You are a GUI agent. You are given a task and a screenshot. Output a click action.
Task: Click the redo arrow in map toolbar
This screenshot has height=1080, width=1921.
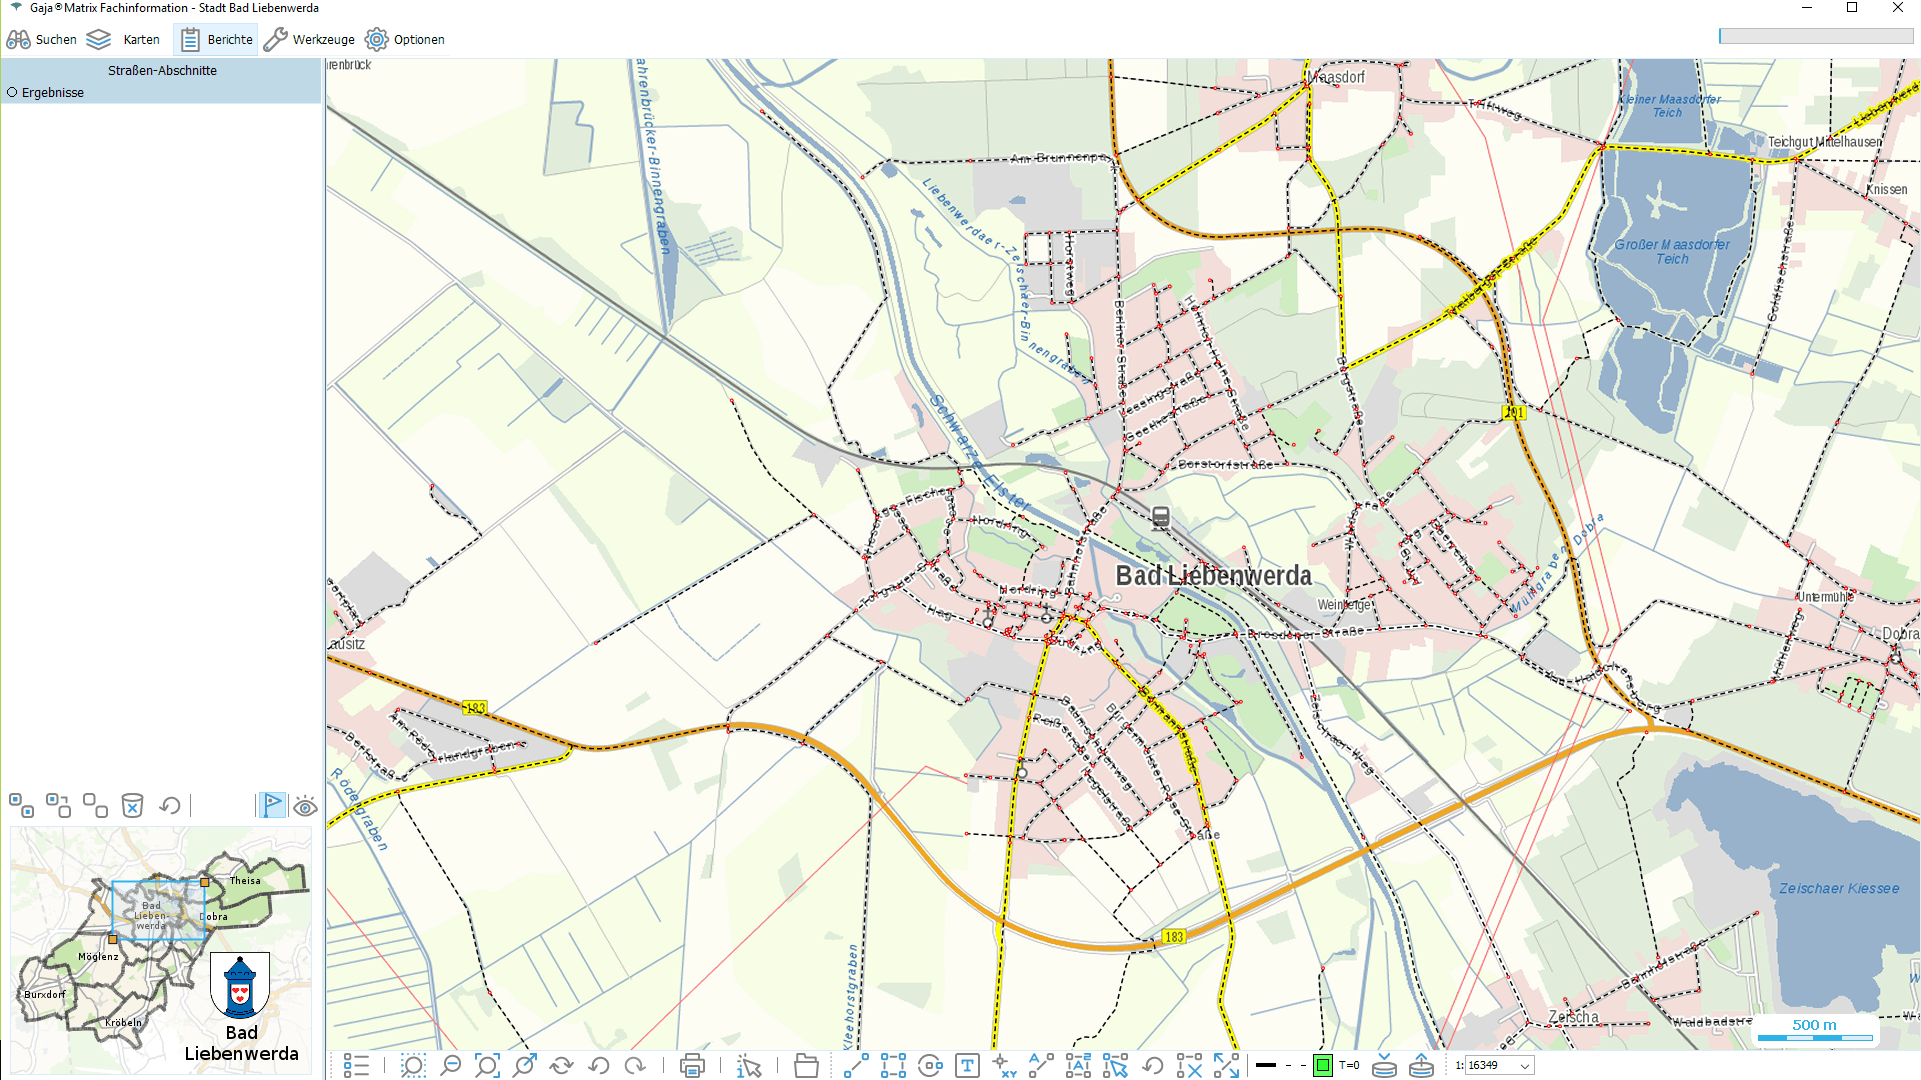pos(635,1066)
